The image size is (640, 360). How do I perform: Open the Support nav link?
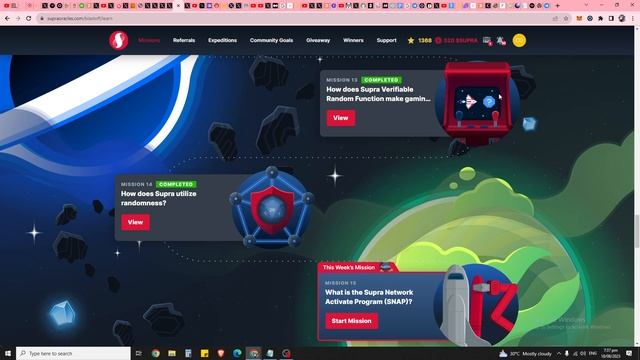click(x=386, y=40)
